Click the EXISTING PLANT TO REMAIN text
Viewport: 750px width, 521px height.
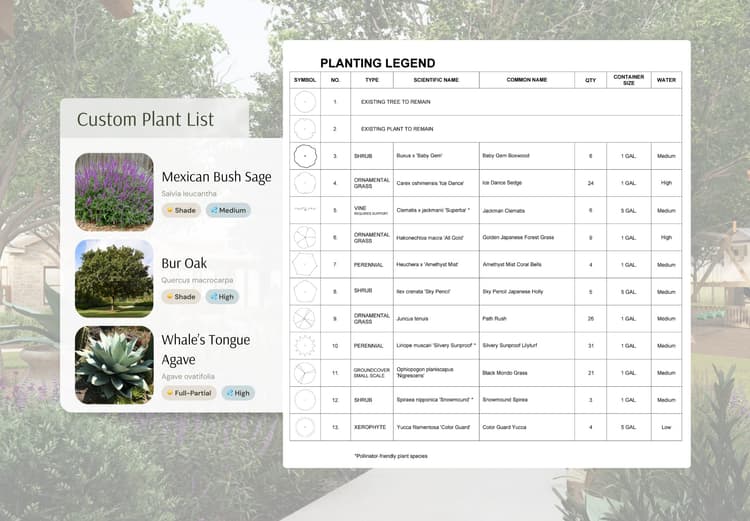(397, 129)
